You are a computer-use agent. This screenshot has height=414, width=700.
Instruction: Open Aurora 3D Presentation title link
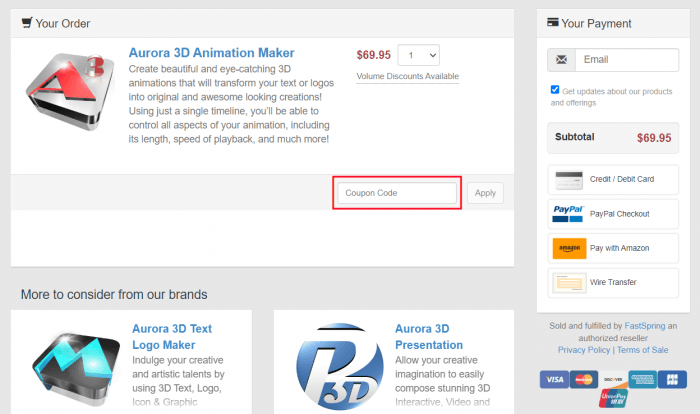click(429, 337)
